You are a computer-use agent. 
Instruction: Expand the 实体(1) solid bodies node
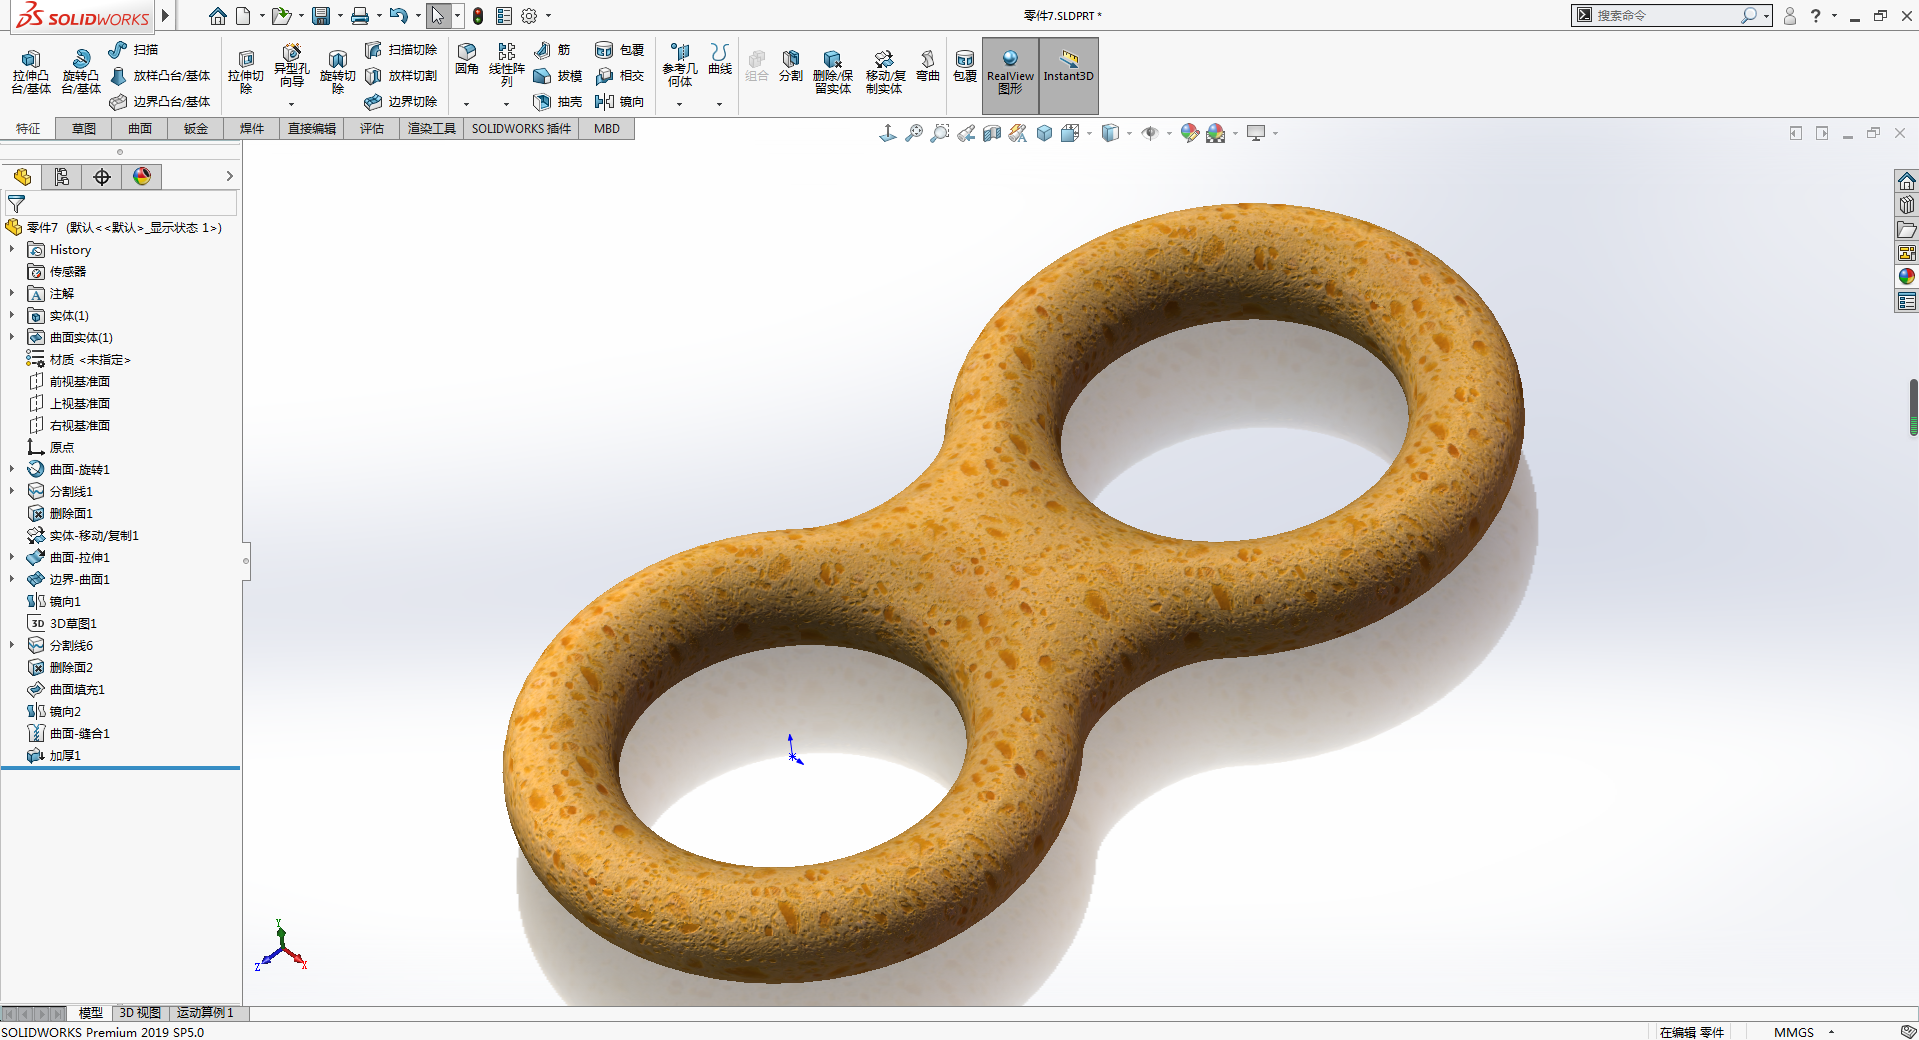(x=12, y=316)
